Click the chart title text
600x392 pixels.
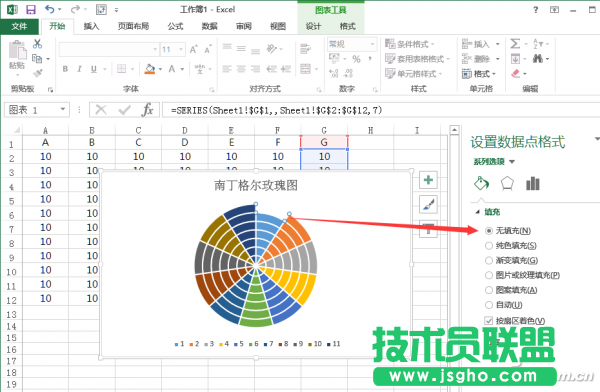click(x=256, y=185)
